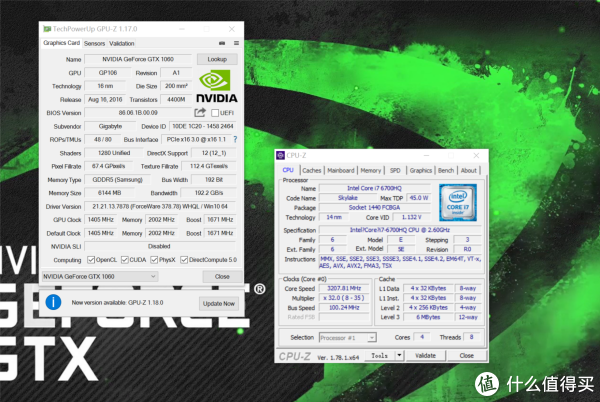Click the Max TDP 45.0 W value
Viewport: 600px width, 402px height.
click(x=419, y=198)
